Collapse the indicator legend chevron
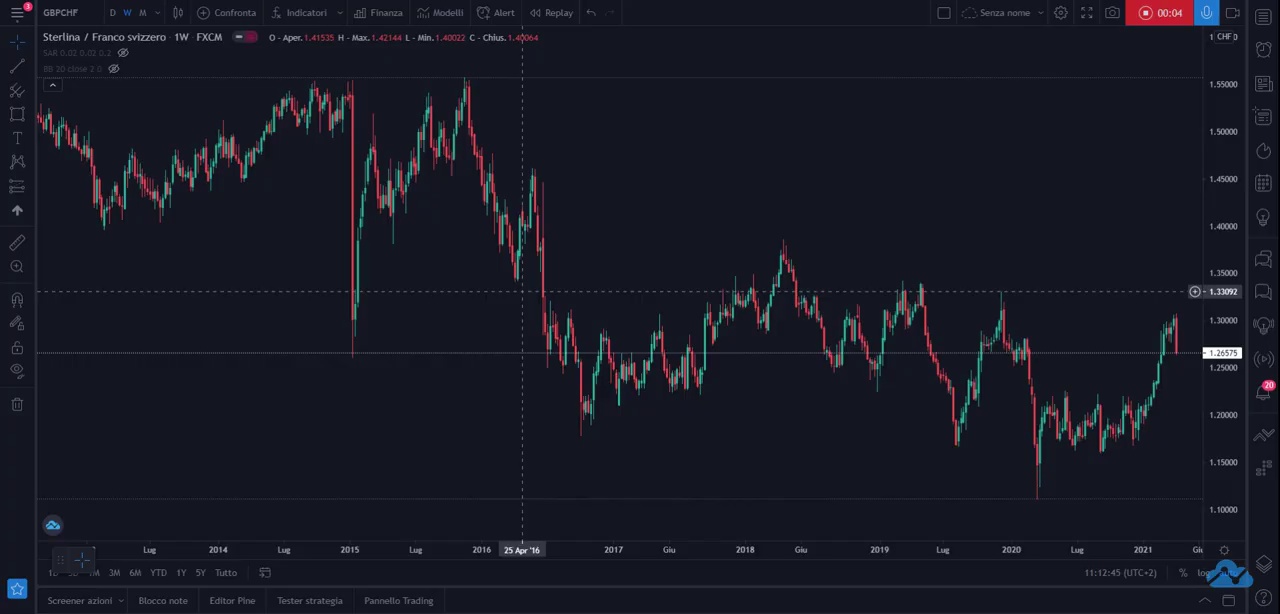Image resolution: width=1280 pixels, height=614 pixels. (52, 85)
